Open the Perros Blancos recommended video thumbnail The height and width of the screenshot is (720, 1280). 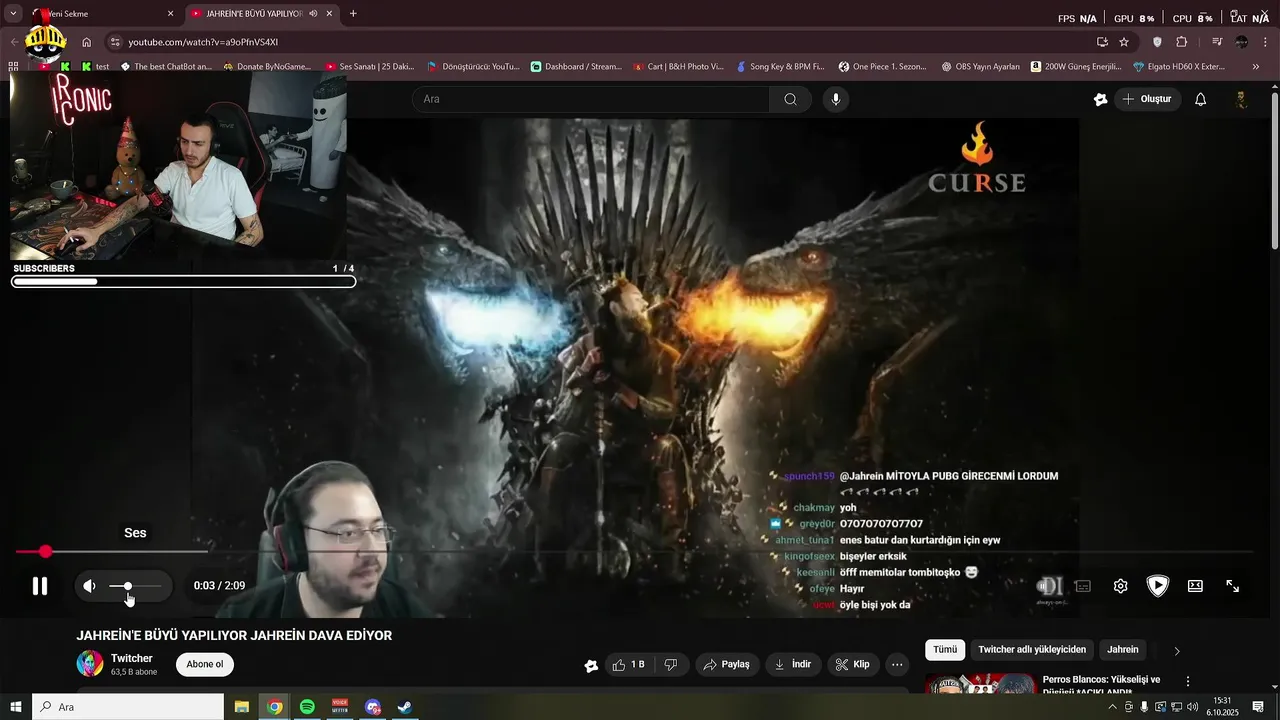(980, 685)
